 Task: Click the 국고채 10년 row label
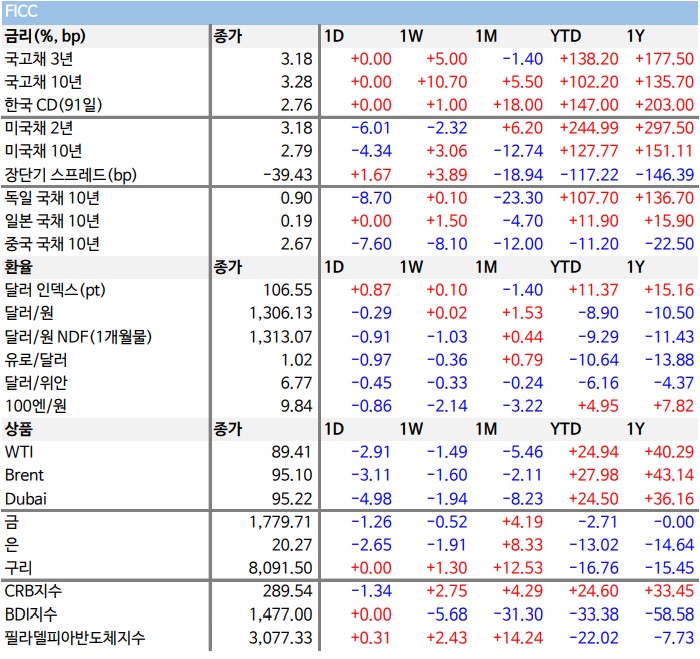click(43, 82)
